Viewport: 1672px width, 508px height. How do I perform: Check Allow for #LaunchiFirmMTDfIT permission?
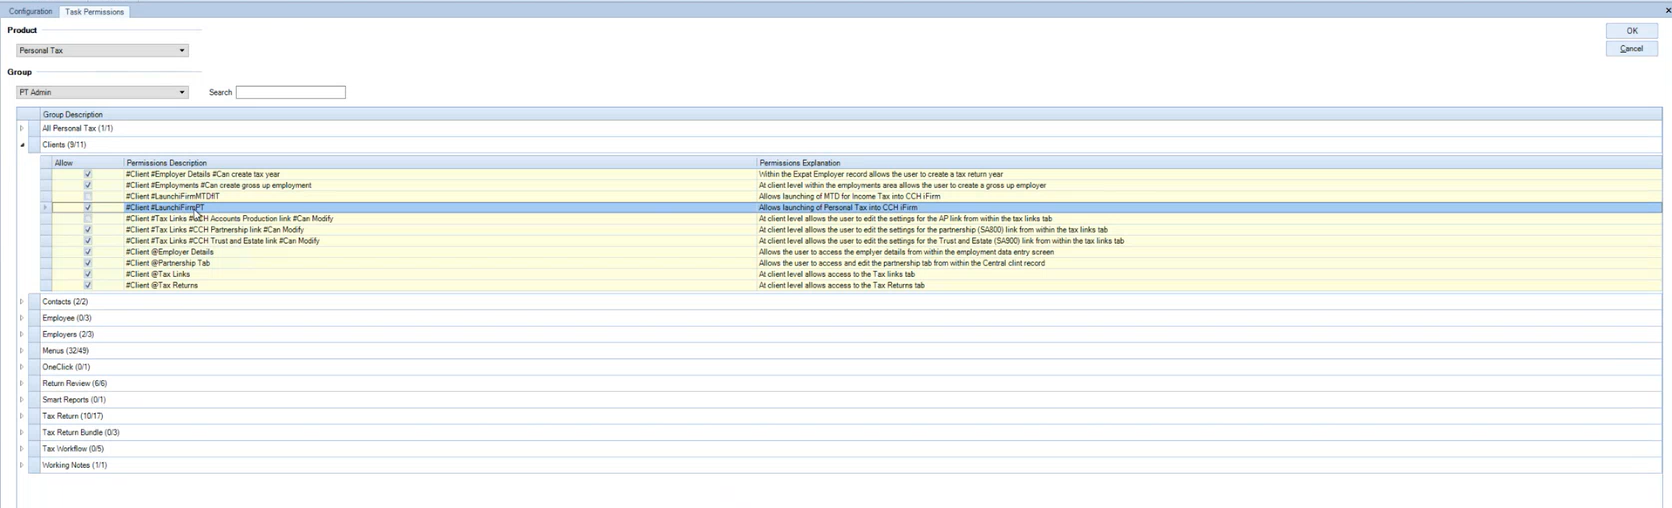point(88,196)
